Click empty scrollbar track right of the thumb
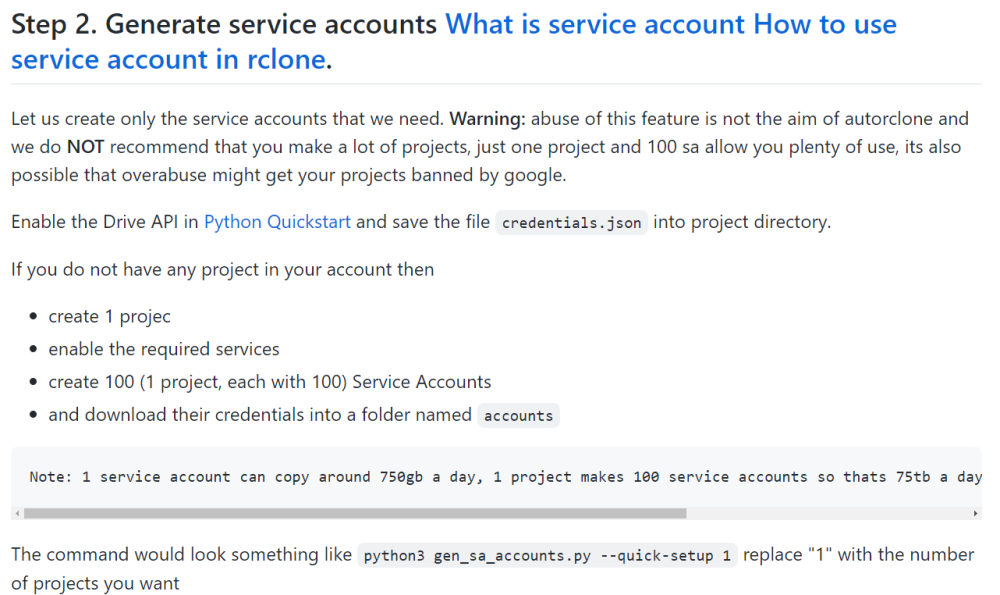The height and width of the screenshot is (595, 1000). 827,513
